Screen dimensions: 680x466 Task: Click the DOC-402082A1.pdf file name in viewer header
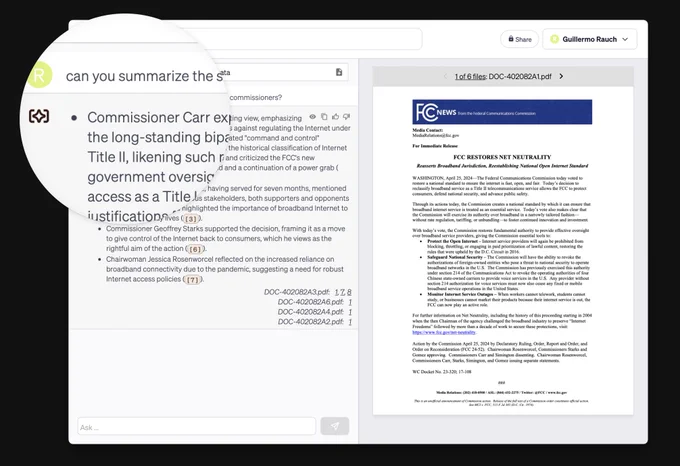(x=520, y=77)
